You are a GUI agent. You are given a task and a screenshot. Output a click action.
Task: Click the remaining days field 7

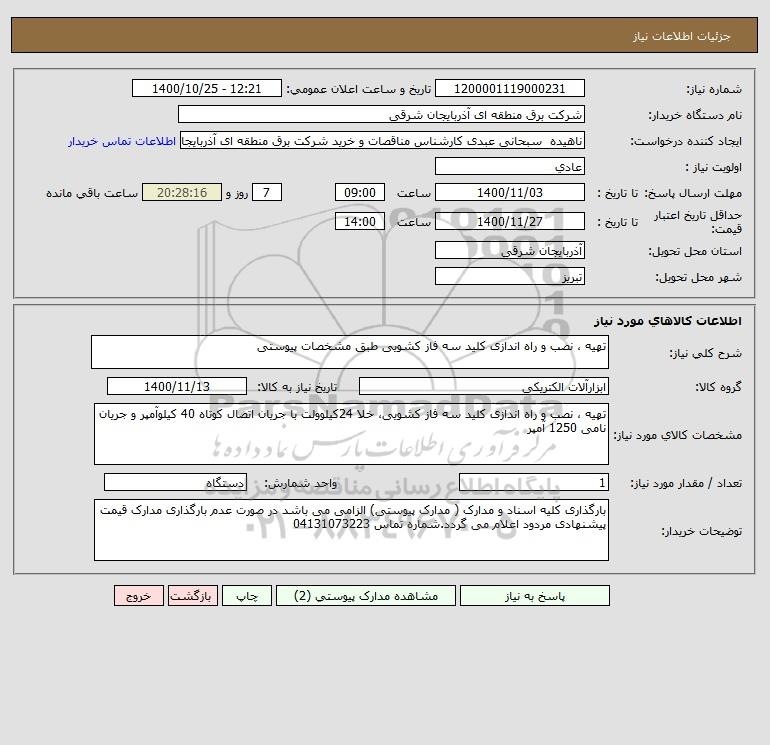pyautogui.click(x=267, y=193)
